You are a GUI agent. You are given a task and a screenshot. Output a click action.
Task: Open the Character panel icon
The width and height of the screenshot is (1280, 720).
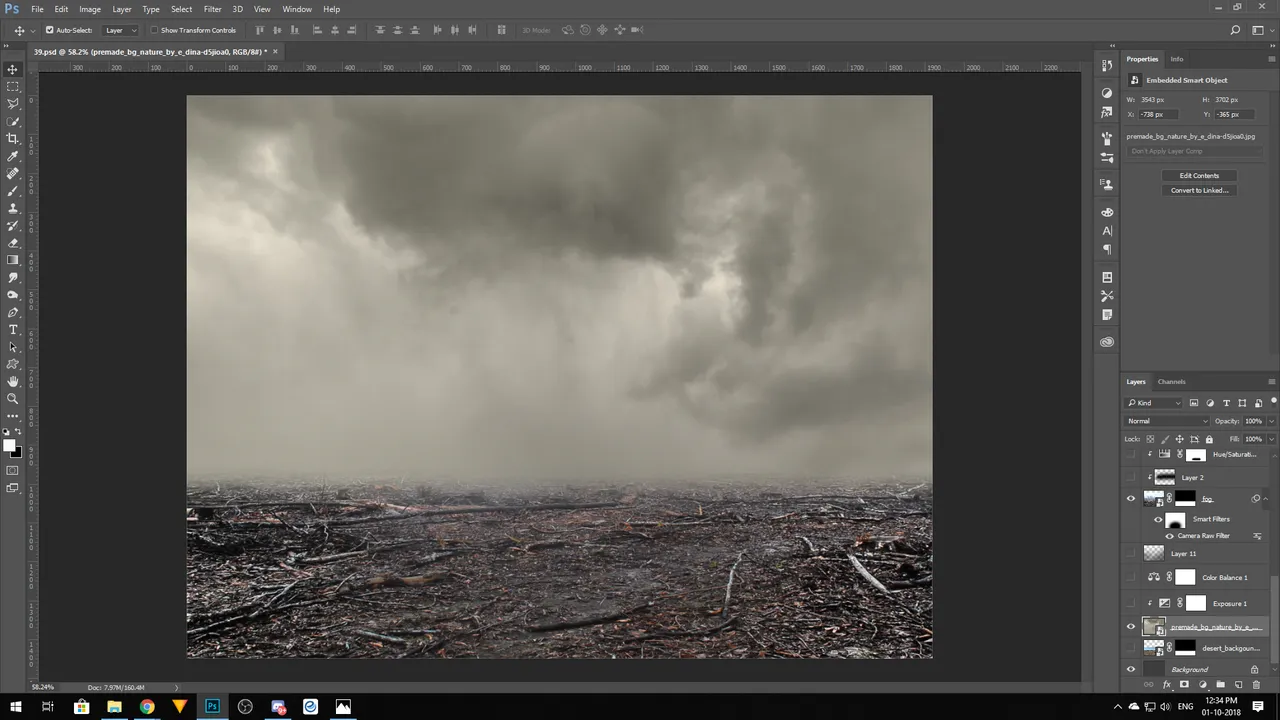click(1107, 231)
